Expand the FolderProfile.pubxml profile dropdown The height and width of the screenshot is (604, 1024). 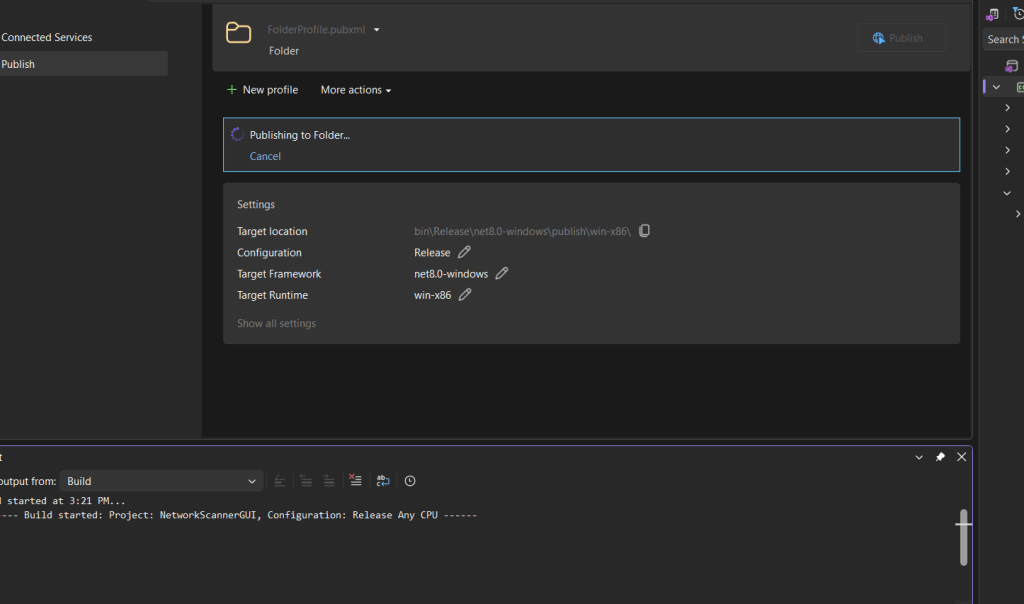click(x=377, y=30)
